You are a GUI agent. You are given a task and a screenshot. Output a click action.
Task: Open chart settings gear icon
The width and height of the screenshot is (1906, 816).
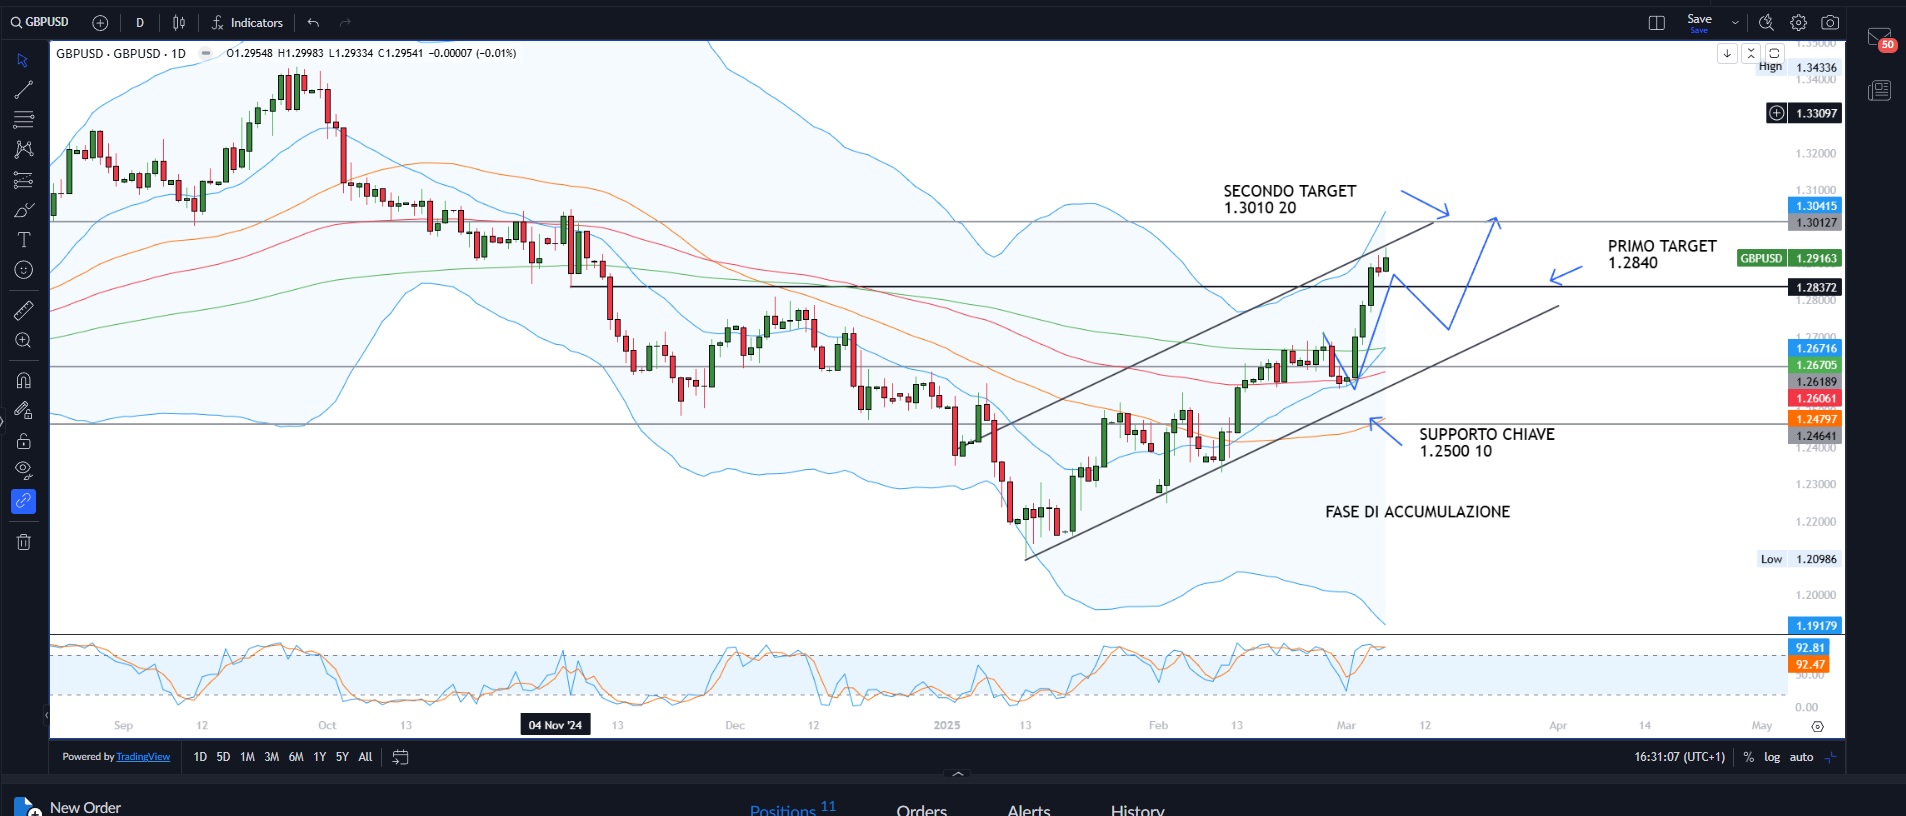tap(1798, 23)
